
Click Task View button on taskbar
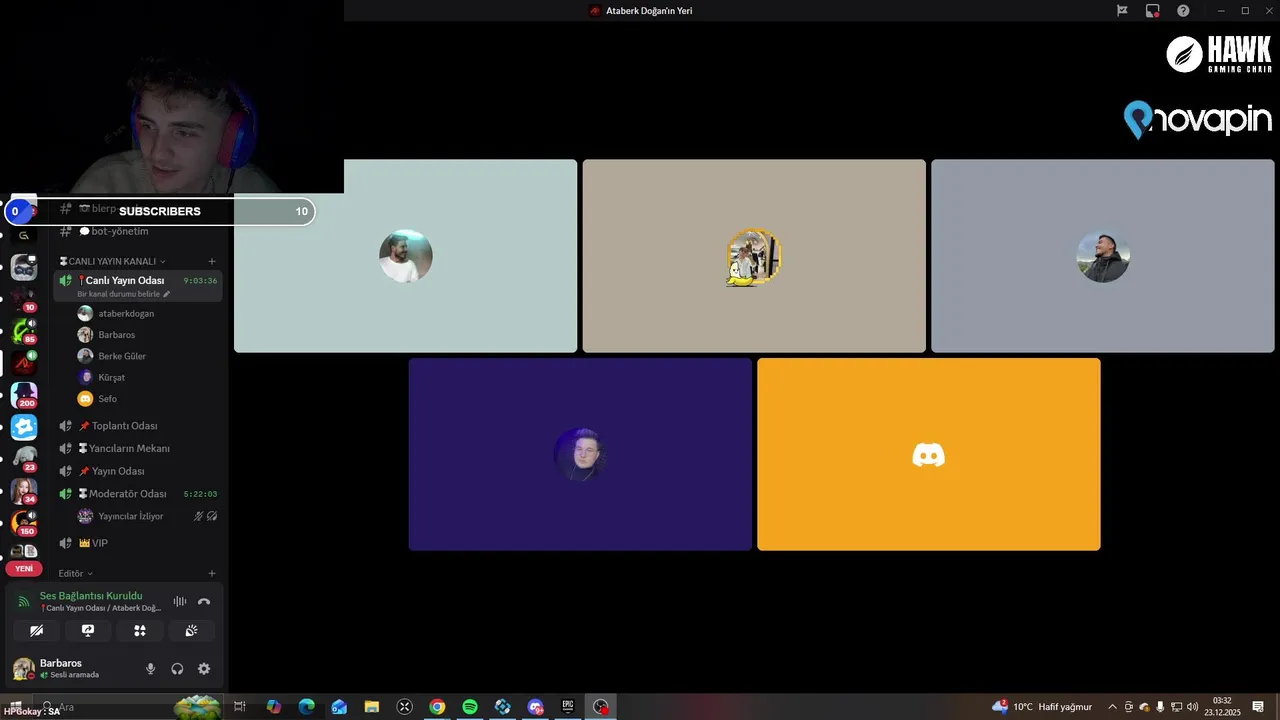pos(240,707)
